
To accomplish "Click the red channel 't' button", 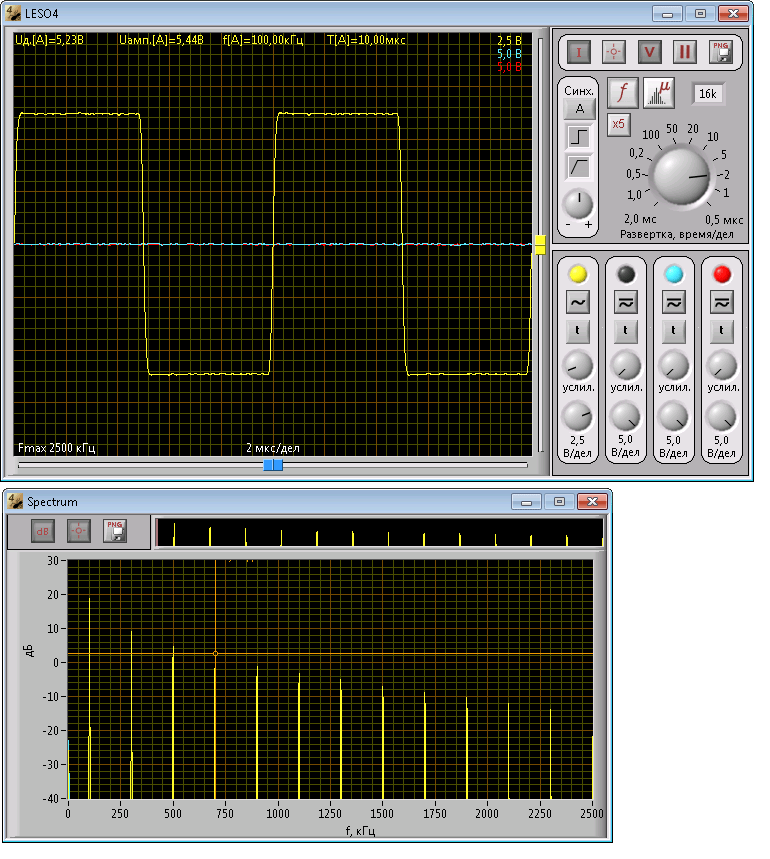I will [722, 331].
